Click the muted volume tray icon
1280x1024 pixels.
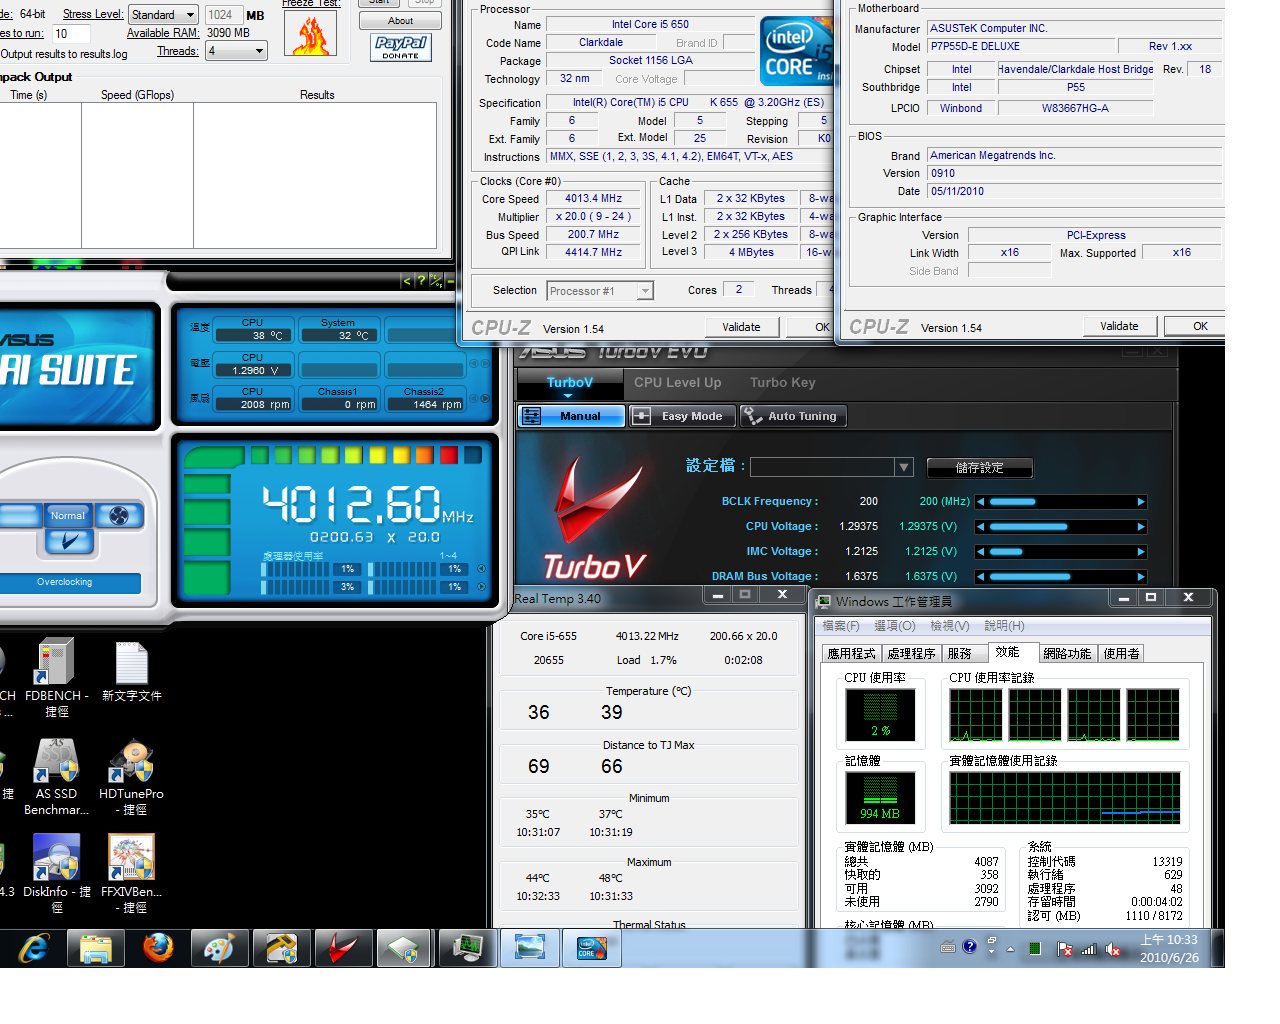pos(1112,949)
